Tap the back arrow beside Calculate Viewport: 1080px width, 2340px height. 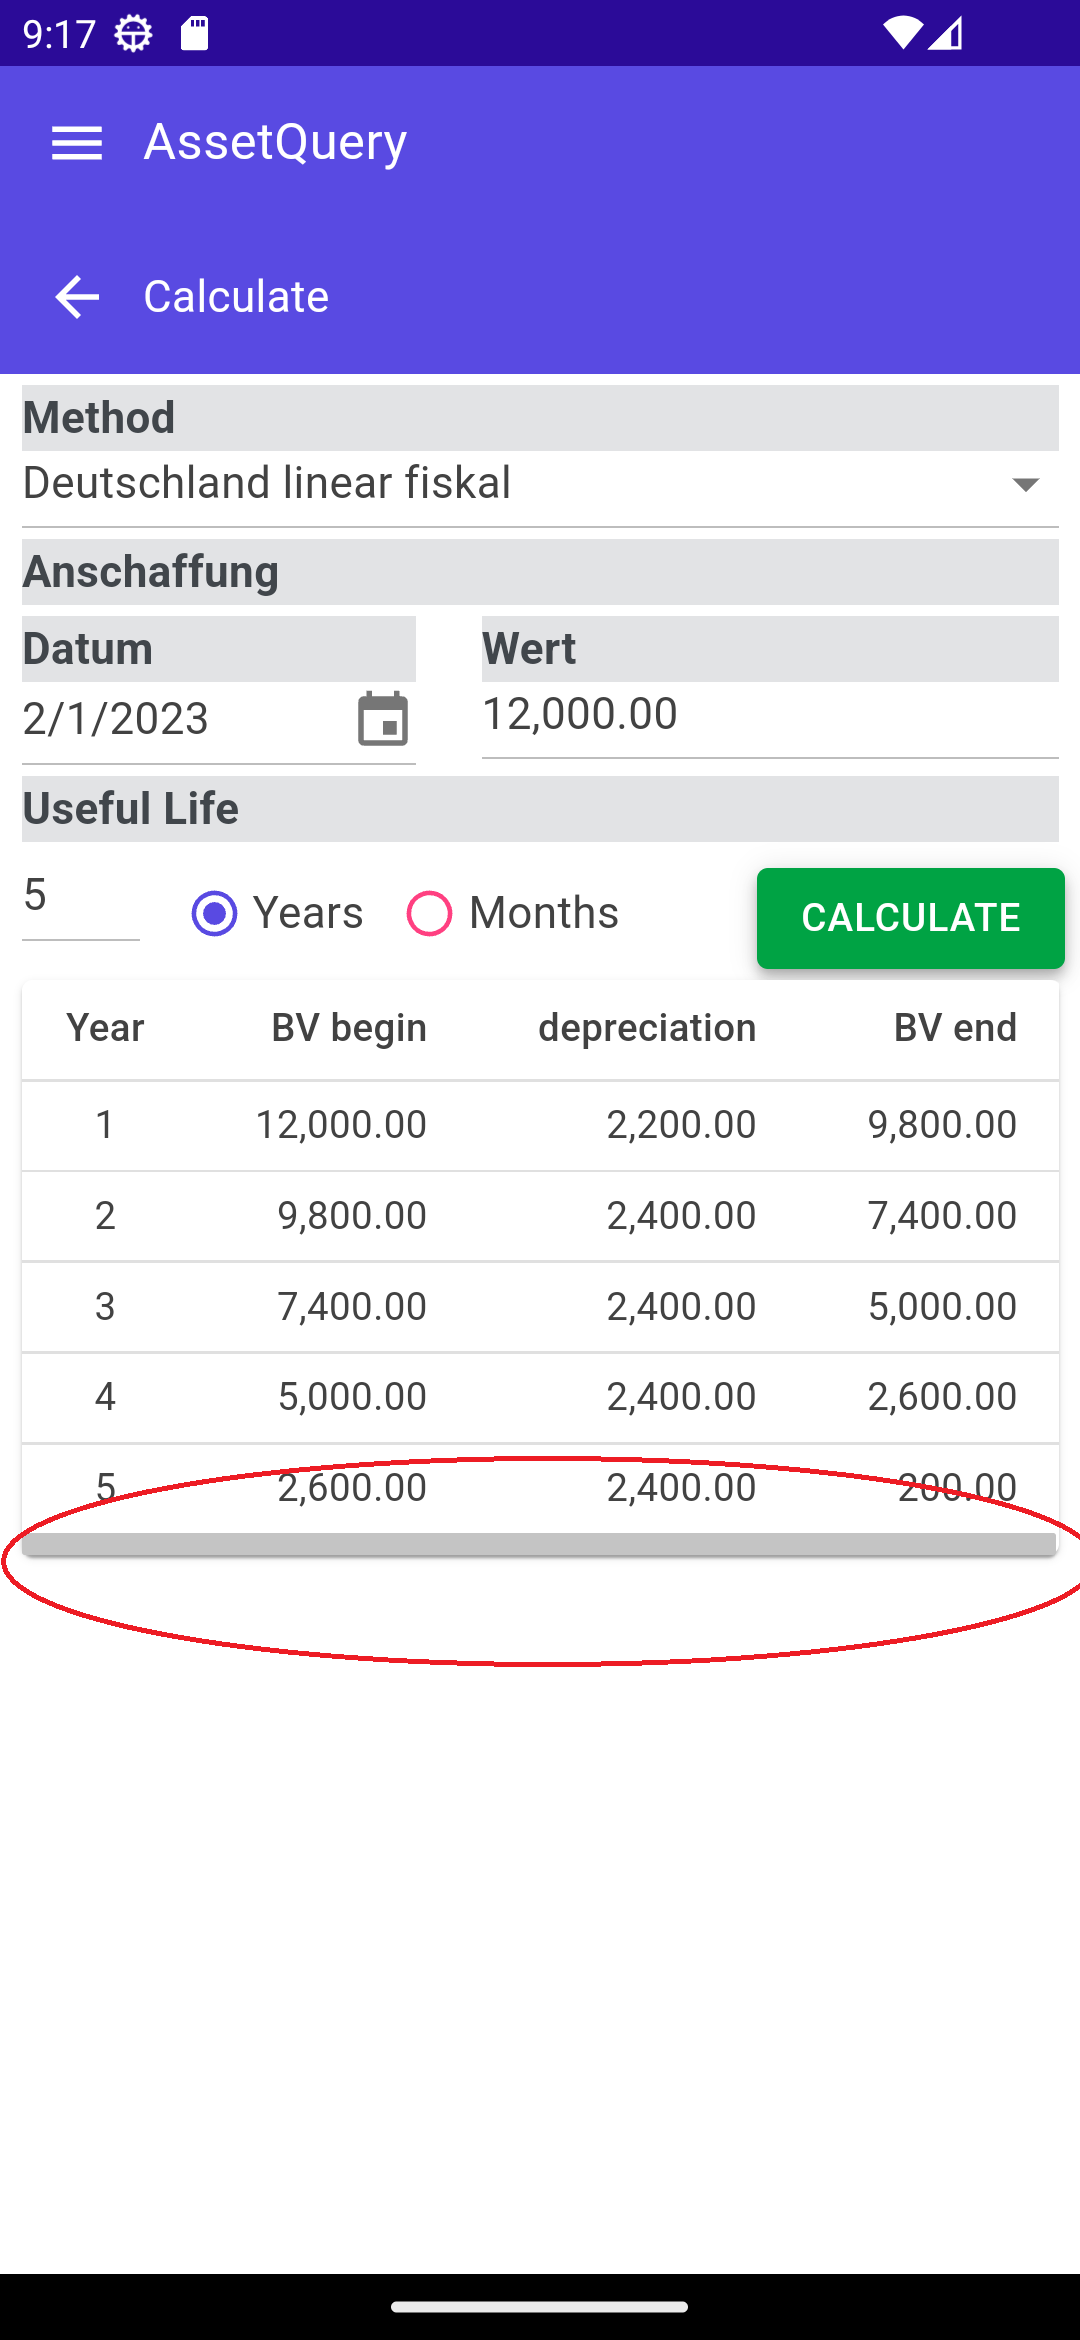tap(77, 297)
